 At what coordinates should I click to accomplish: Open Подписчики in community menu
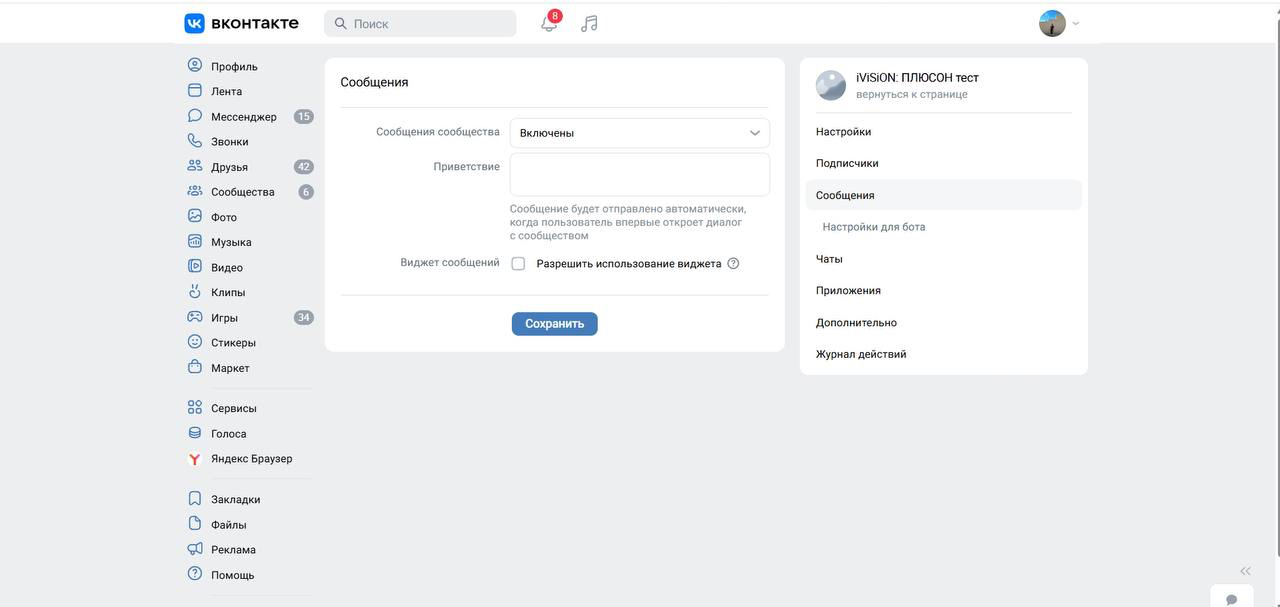tap(944, 163)
